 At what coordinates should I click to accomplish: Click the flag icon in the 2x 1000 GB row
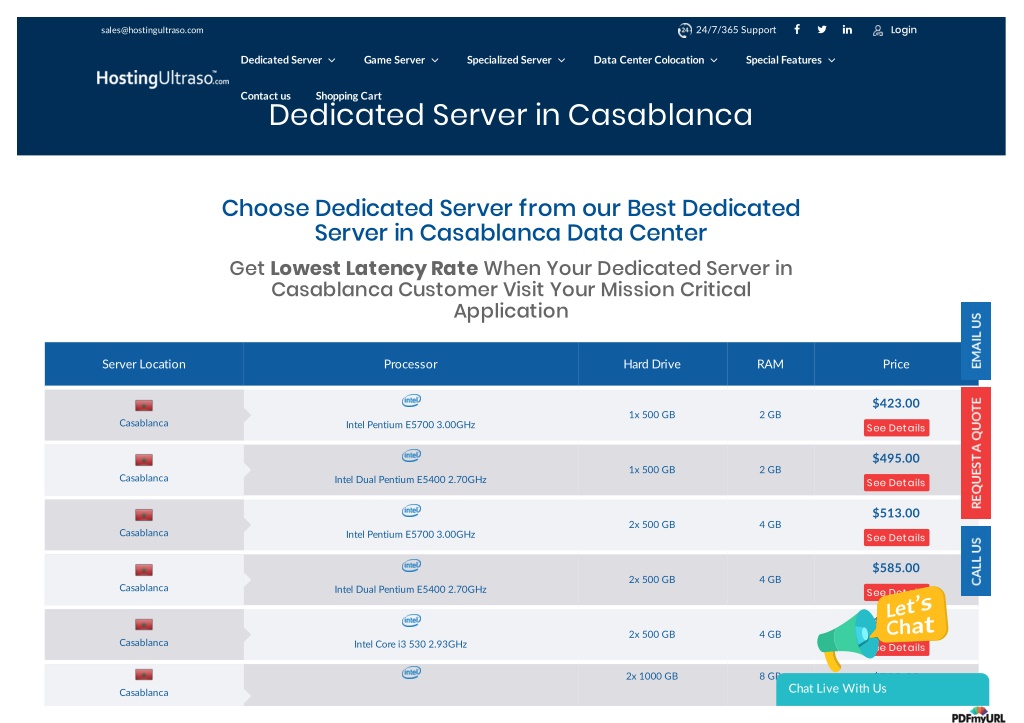pos(144,675)
